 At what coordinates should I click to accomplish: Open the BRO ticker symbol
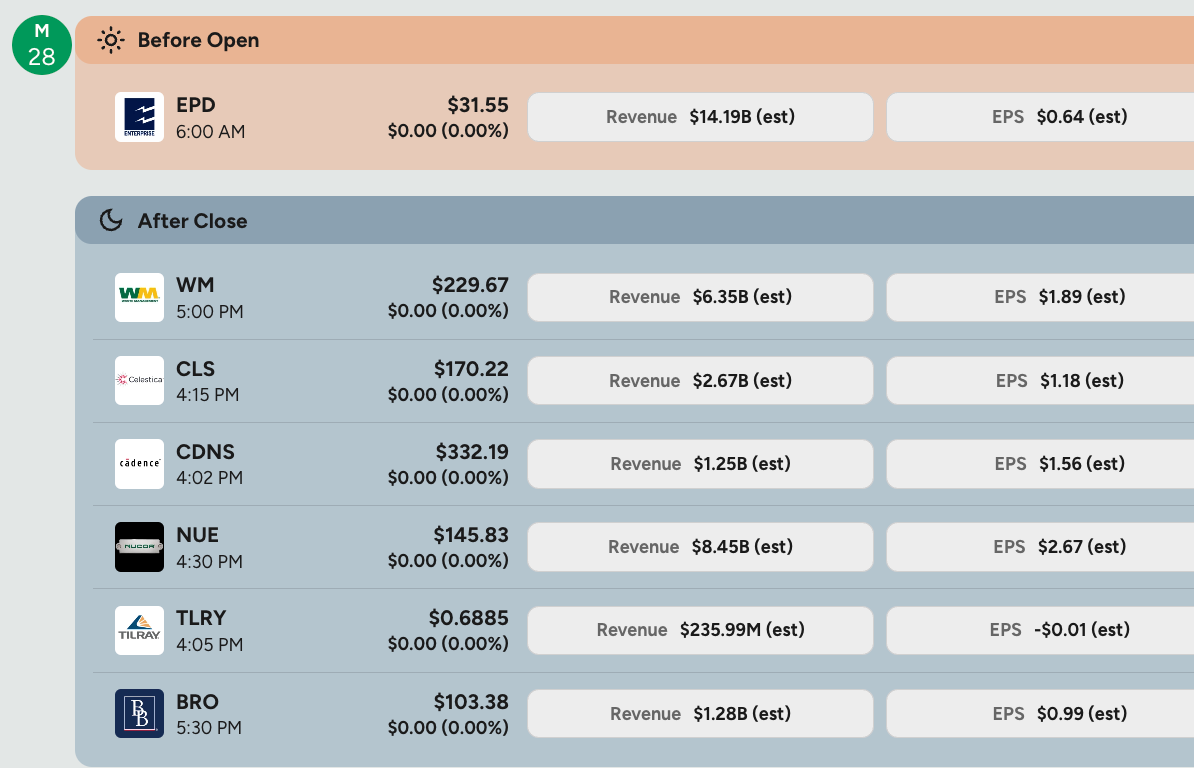click(197, 701)
